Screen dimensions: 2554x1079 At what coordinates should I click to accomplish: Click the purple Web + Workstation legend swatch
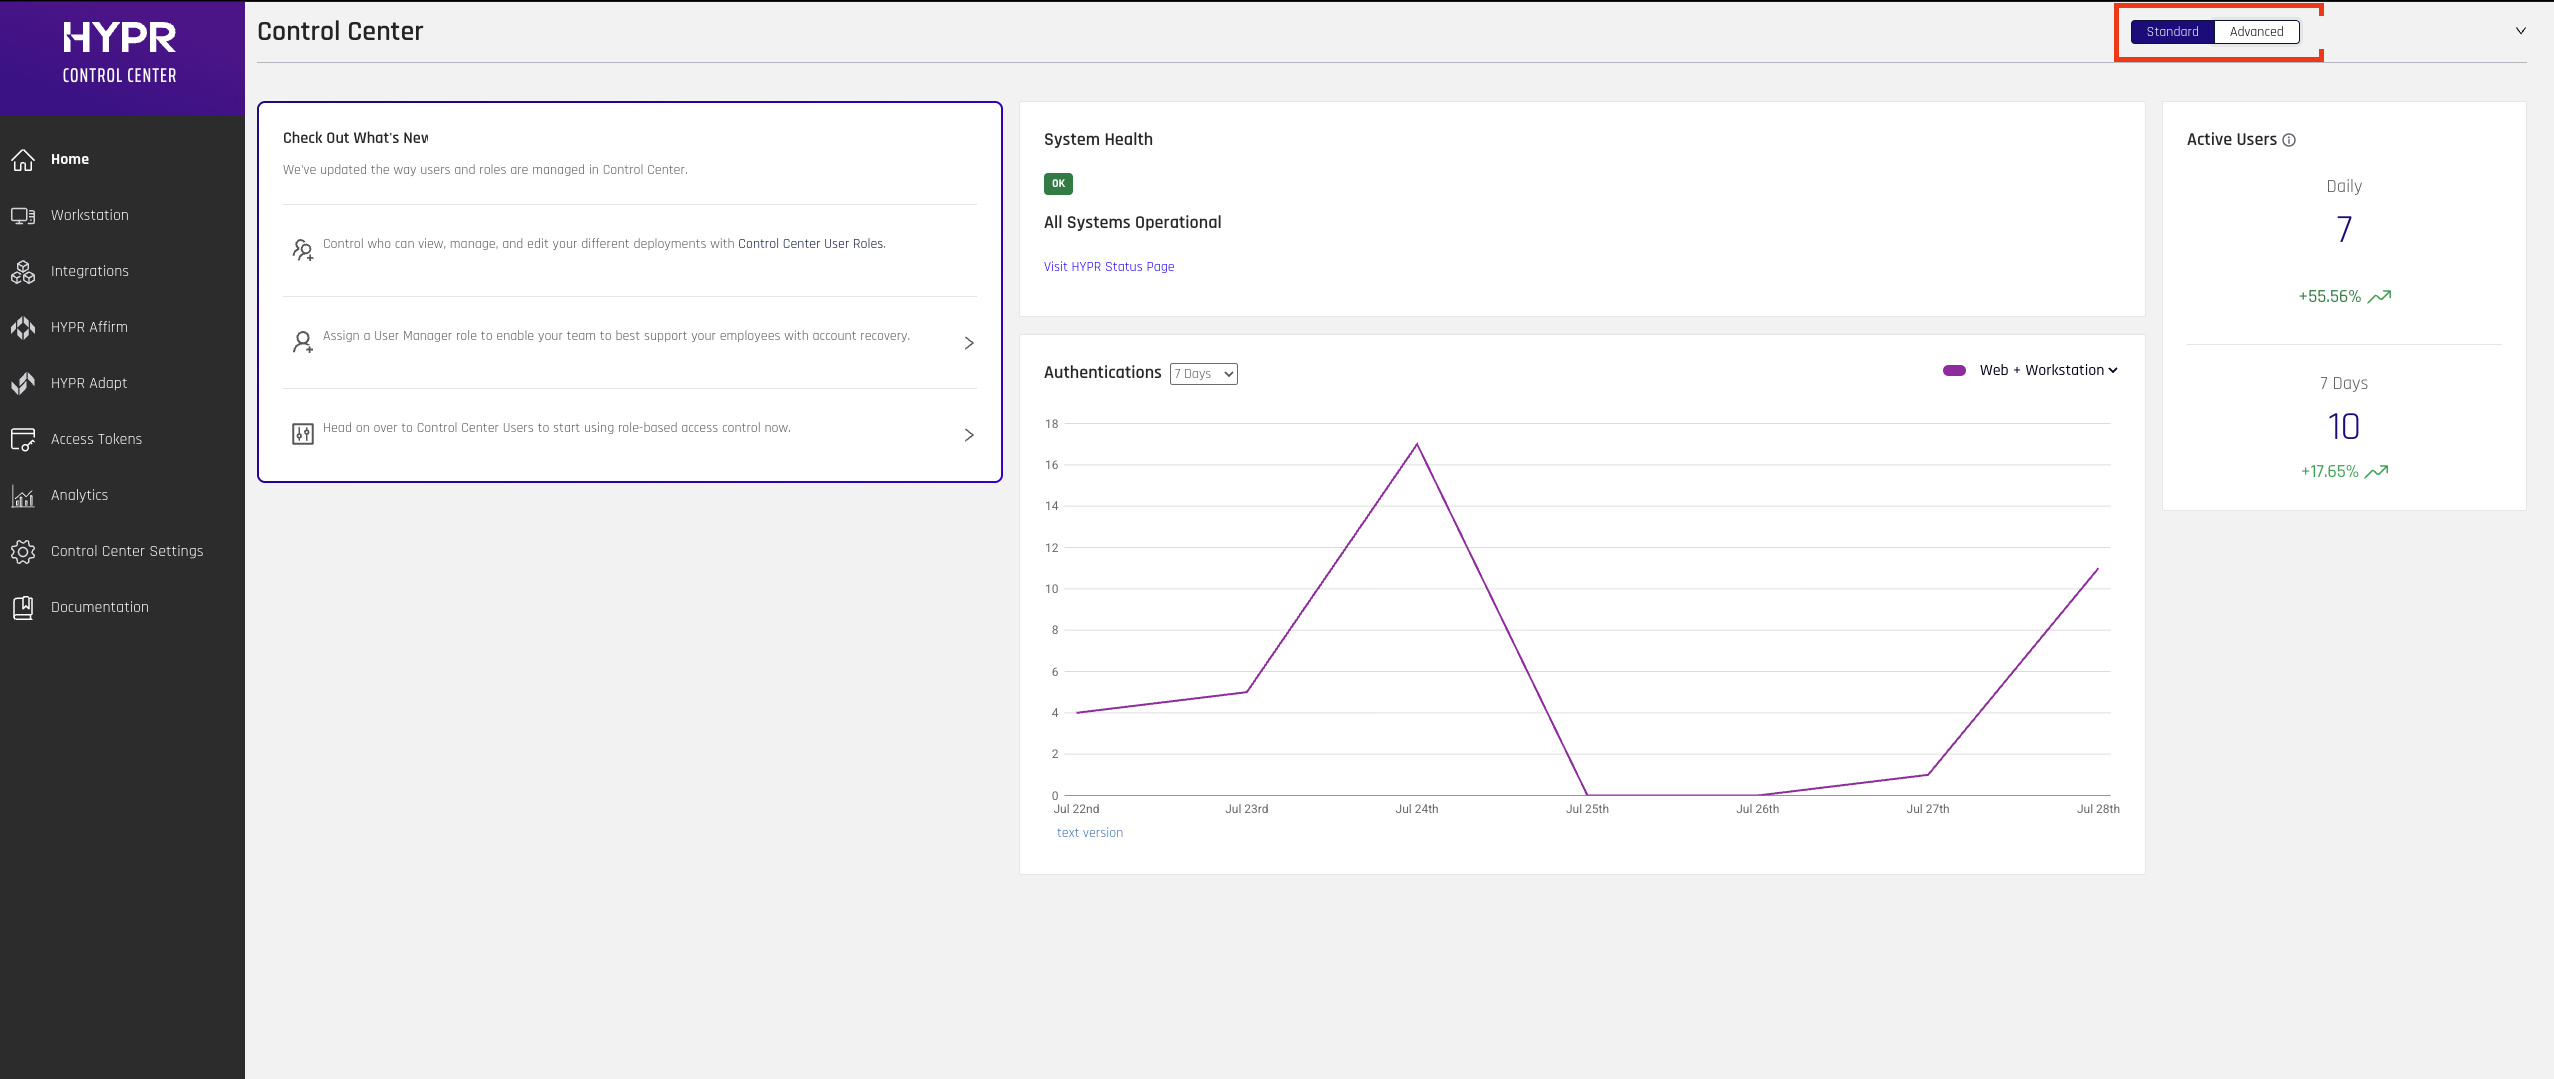(1954, 370)
